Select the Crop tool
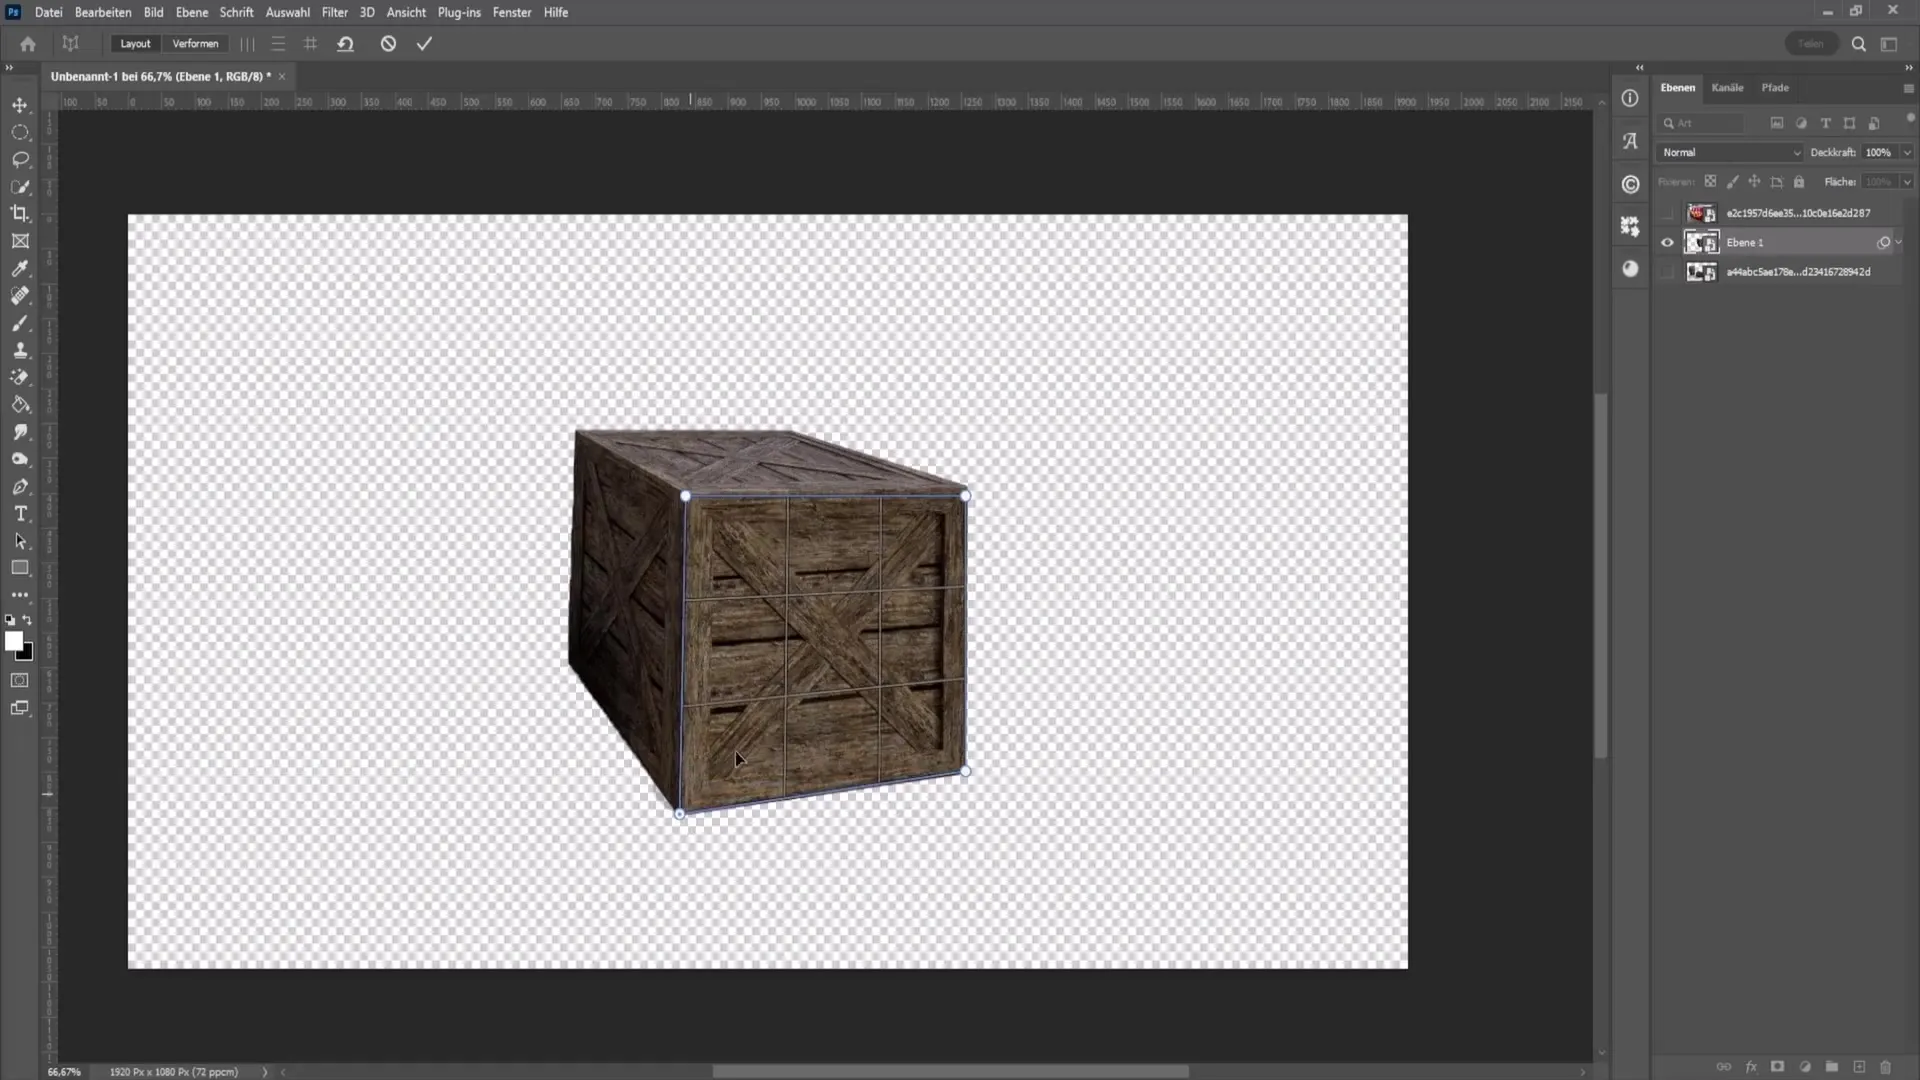 pyautogui.click(x=20, y=213)
